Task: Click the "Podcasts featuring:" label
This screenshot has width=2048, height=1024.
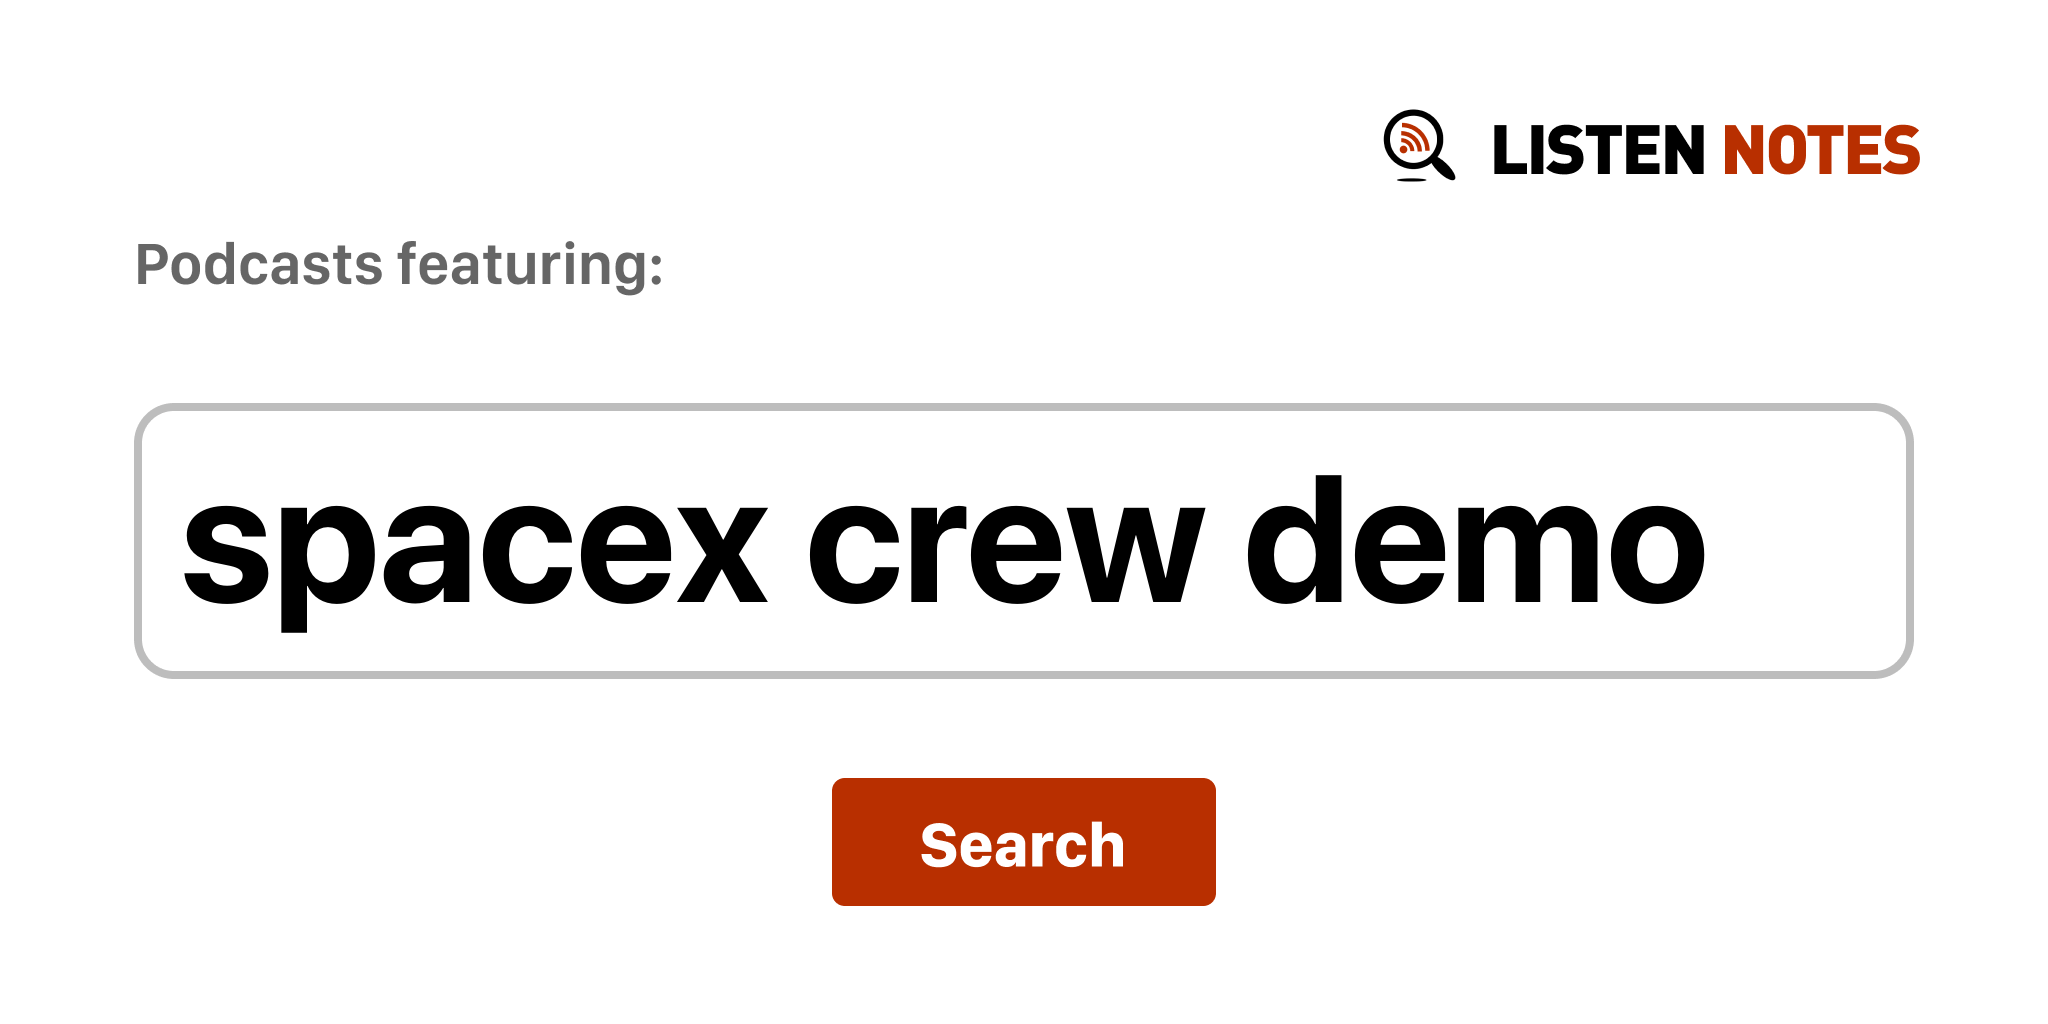Action: (399, 265)
